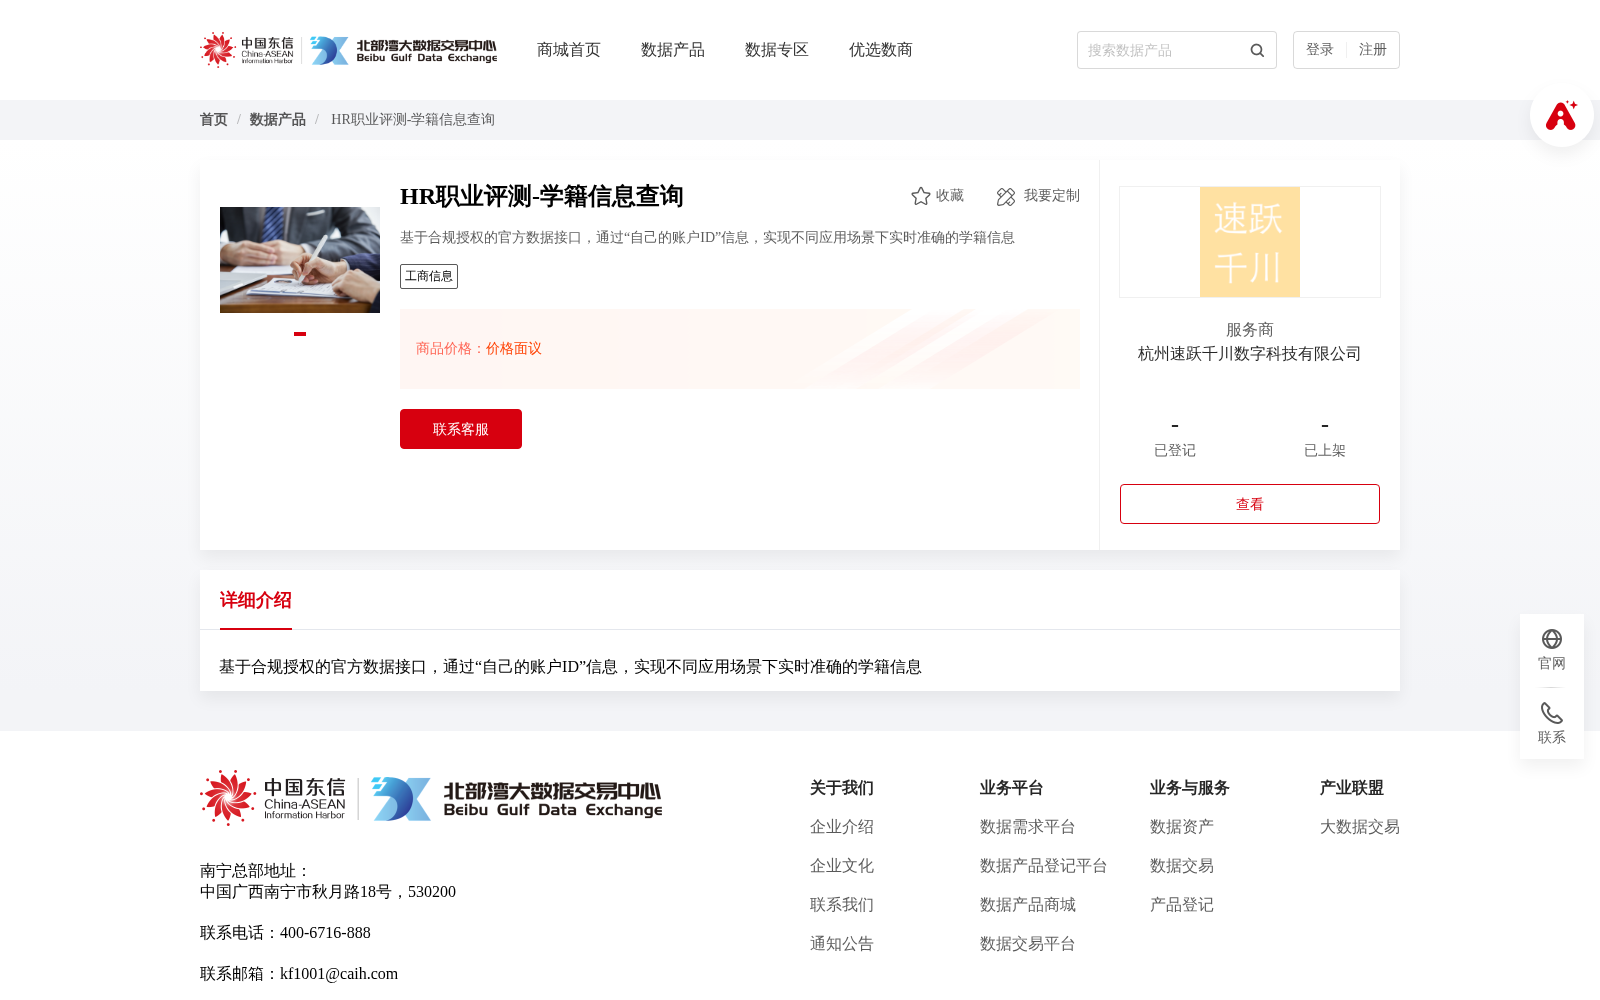Click the 已上架 count label
The image size is (1600, 1000).
point(1325,451)
